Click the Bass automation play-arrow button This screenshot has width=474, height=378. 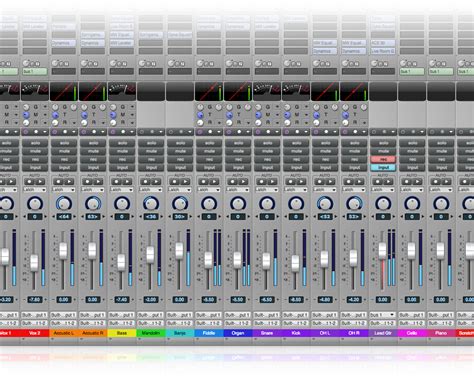[127, 182]
